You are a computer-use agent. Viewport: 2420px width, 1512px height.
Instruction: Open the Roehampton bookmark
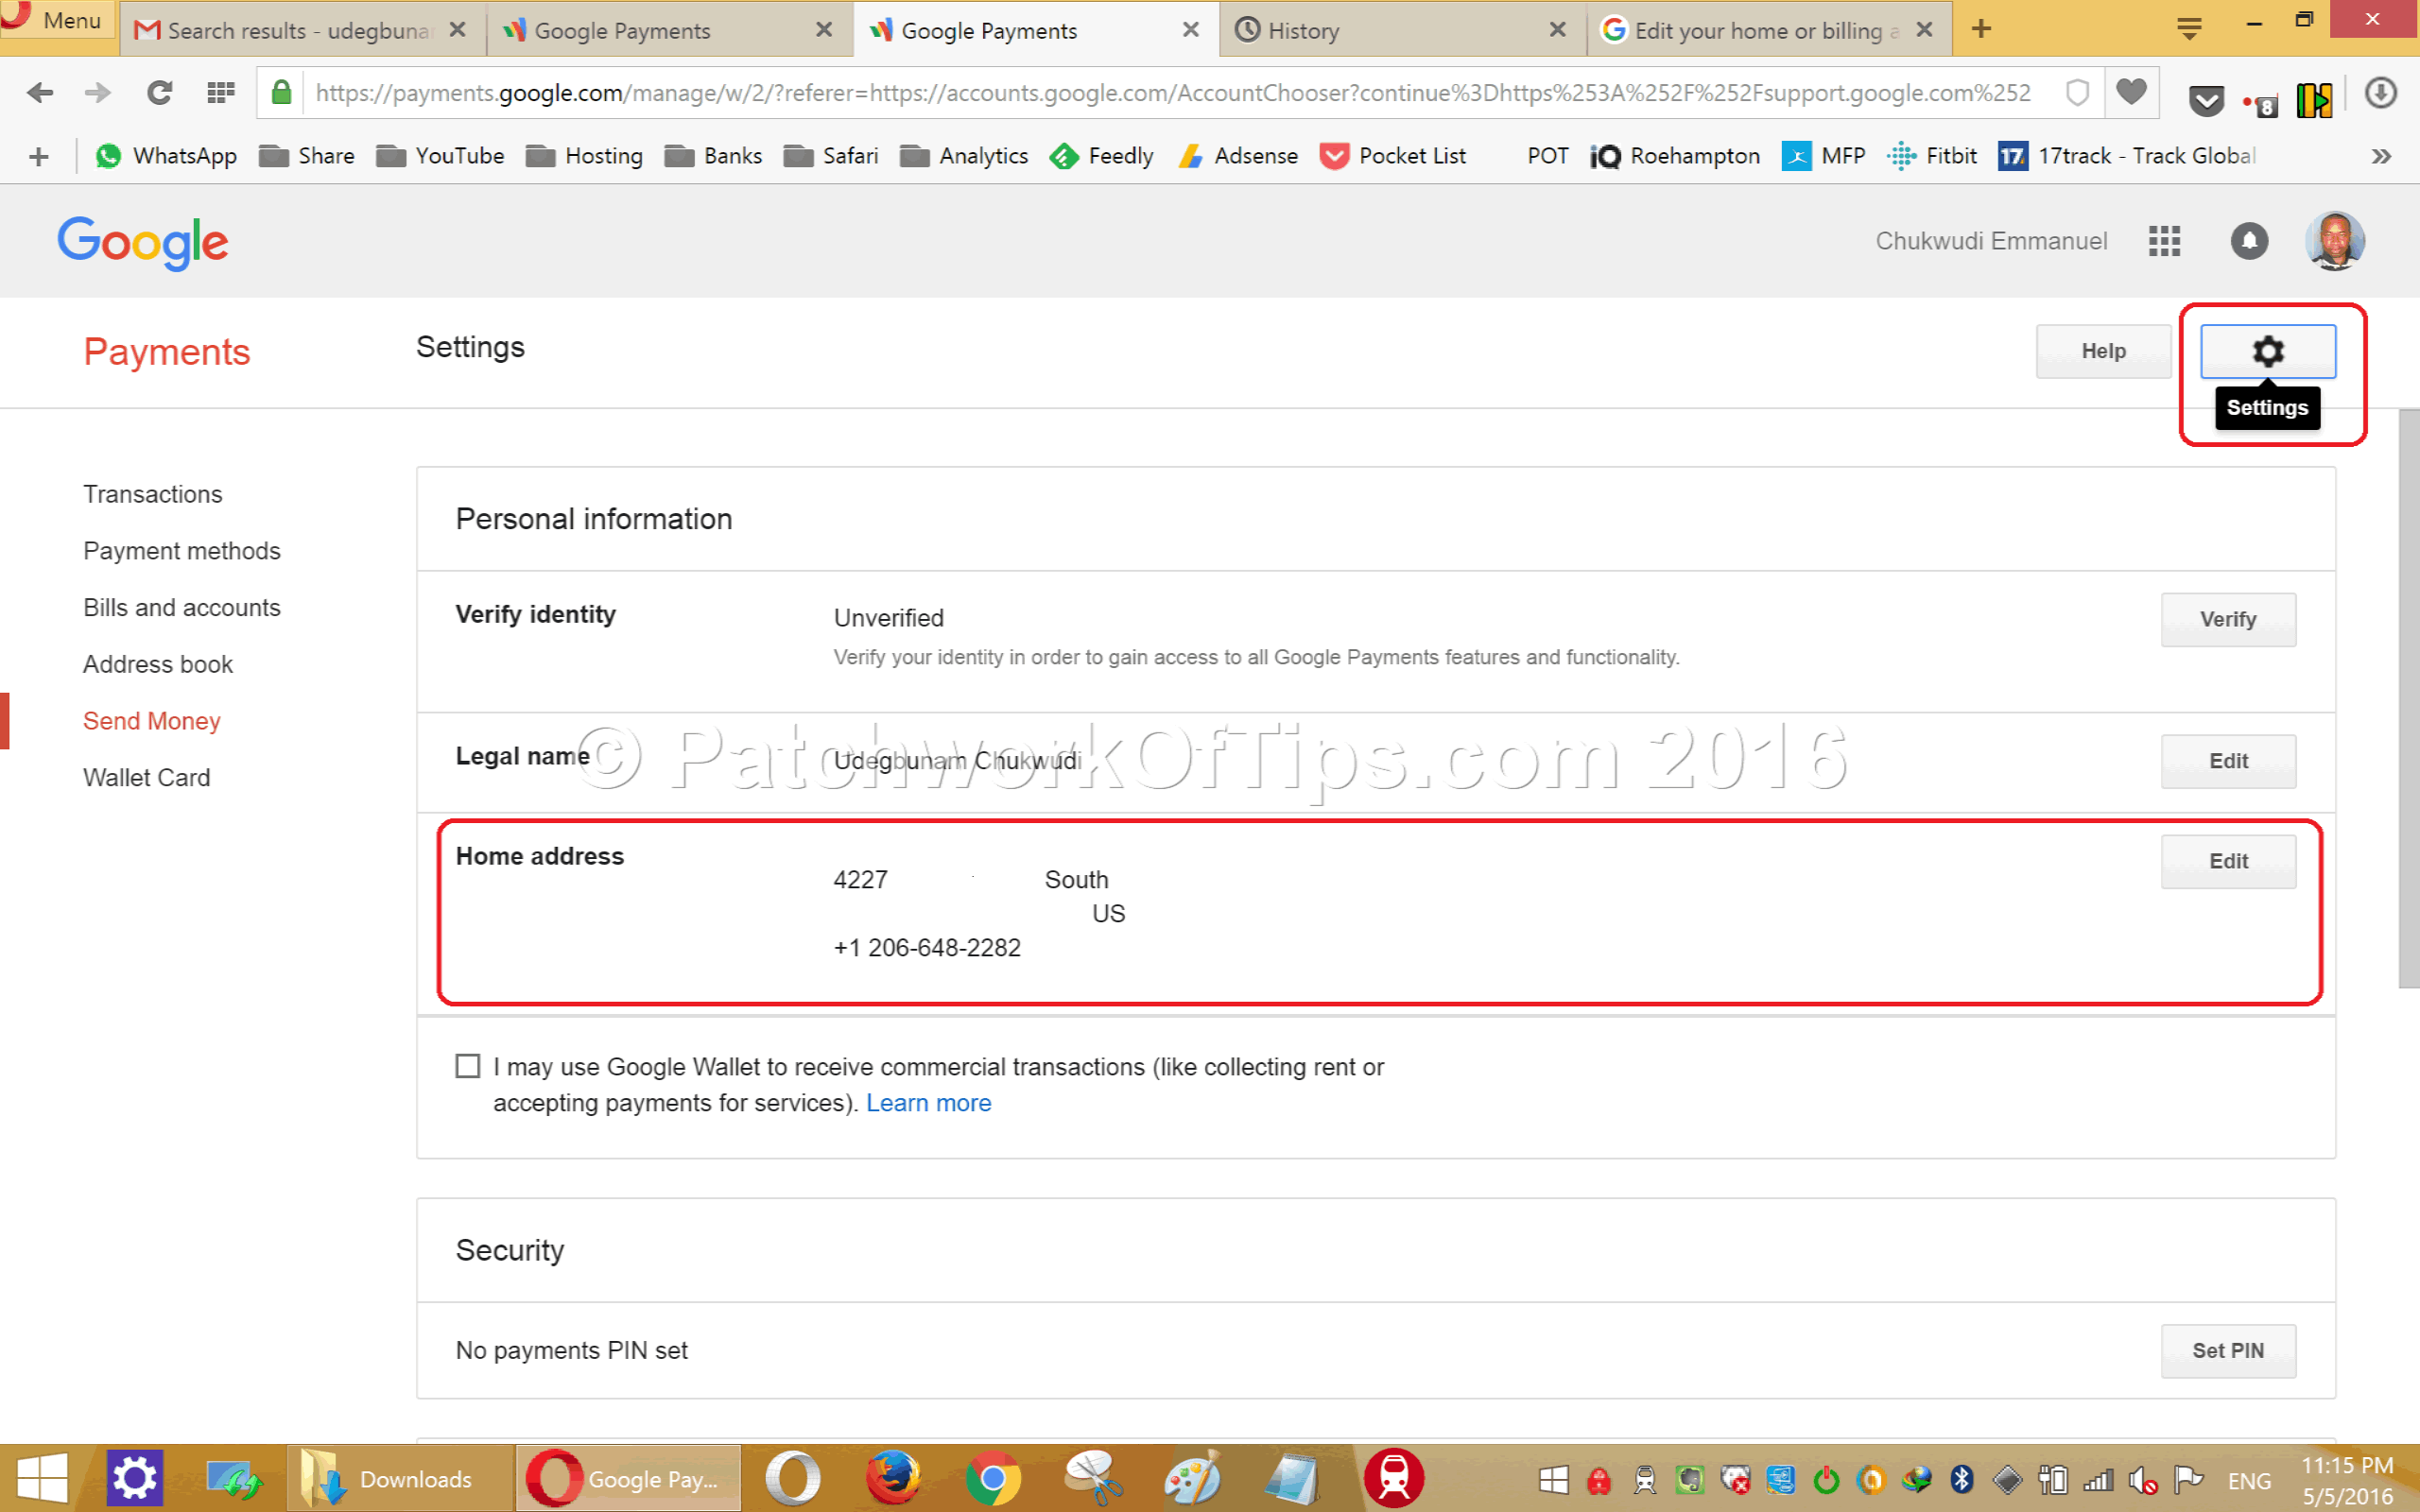[x=1675, y=156]
